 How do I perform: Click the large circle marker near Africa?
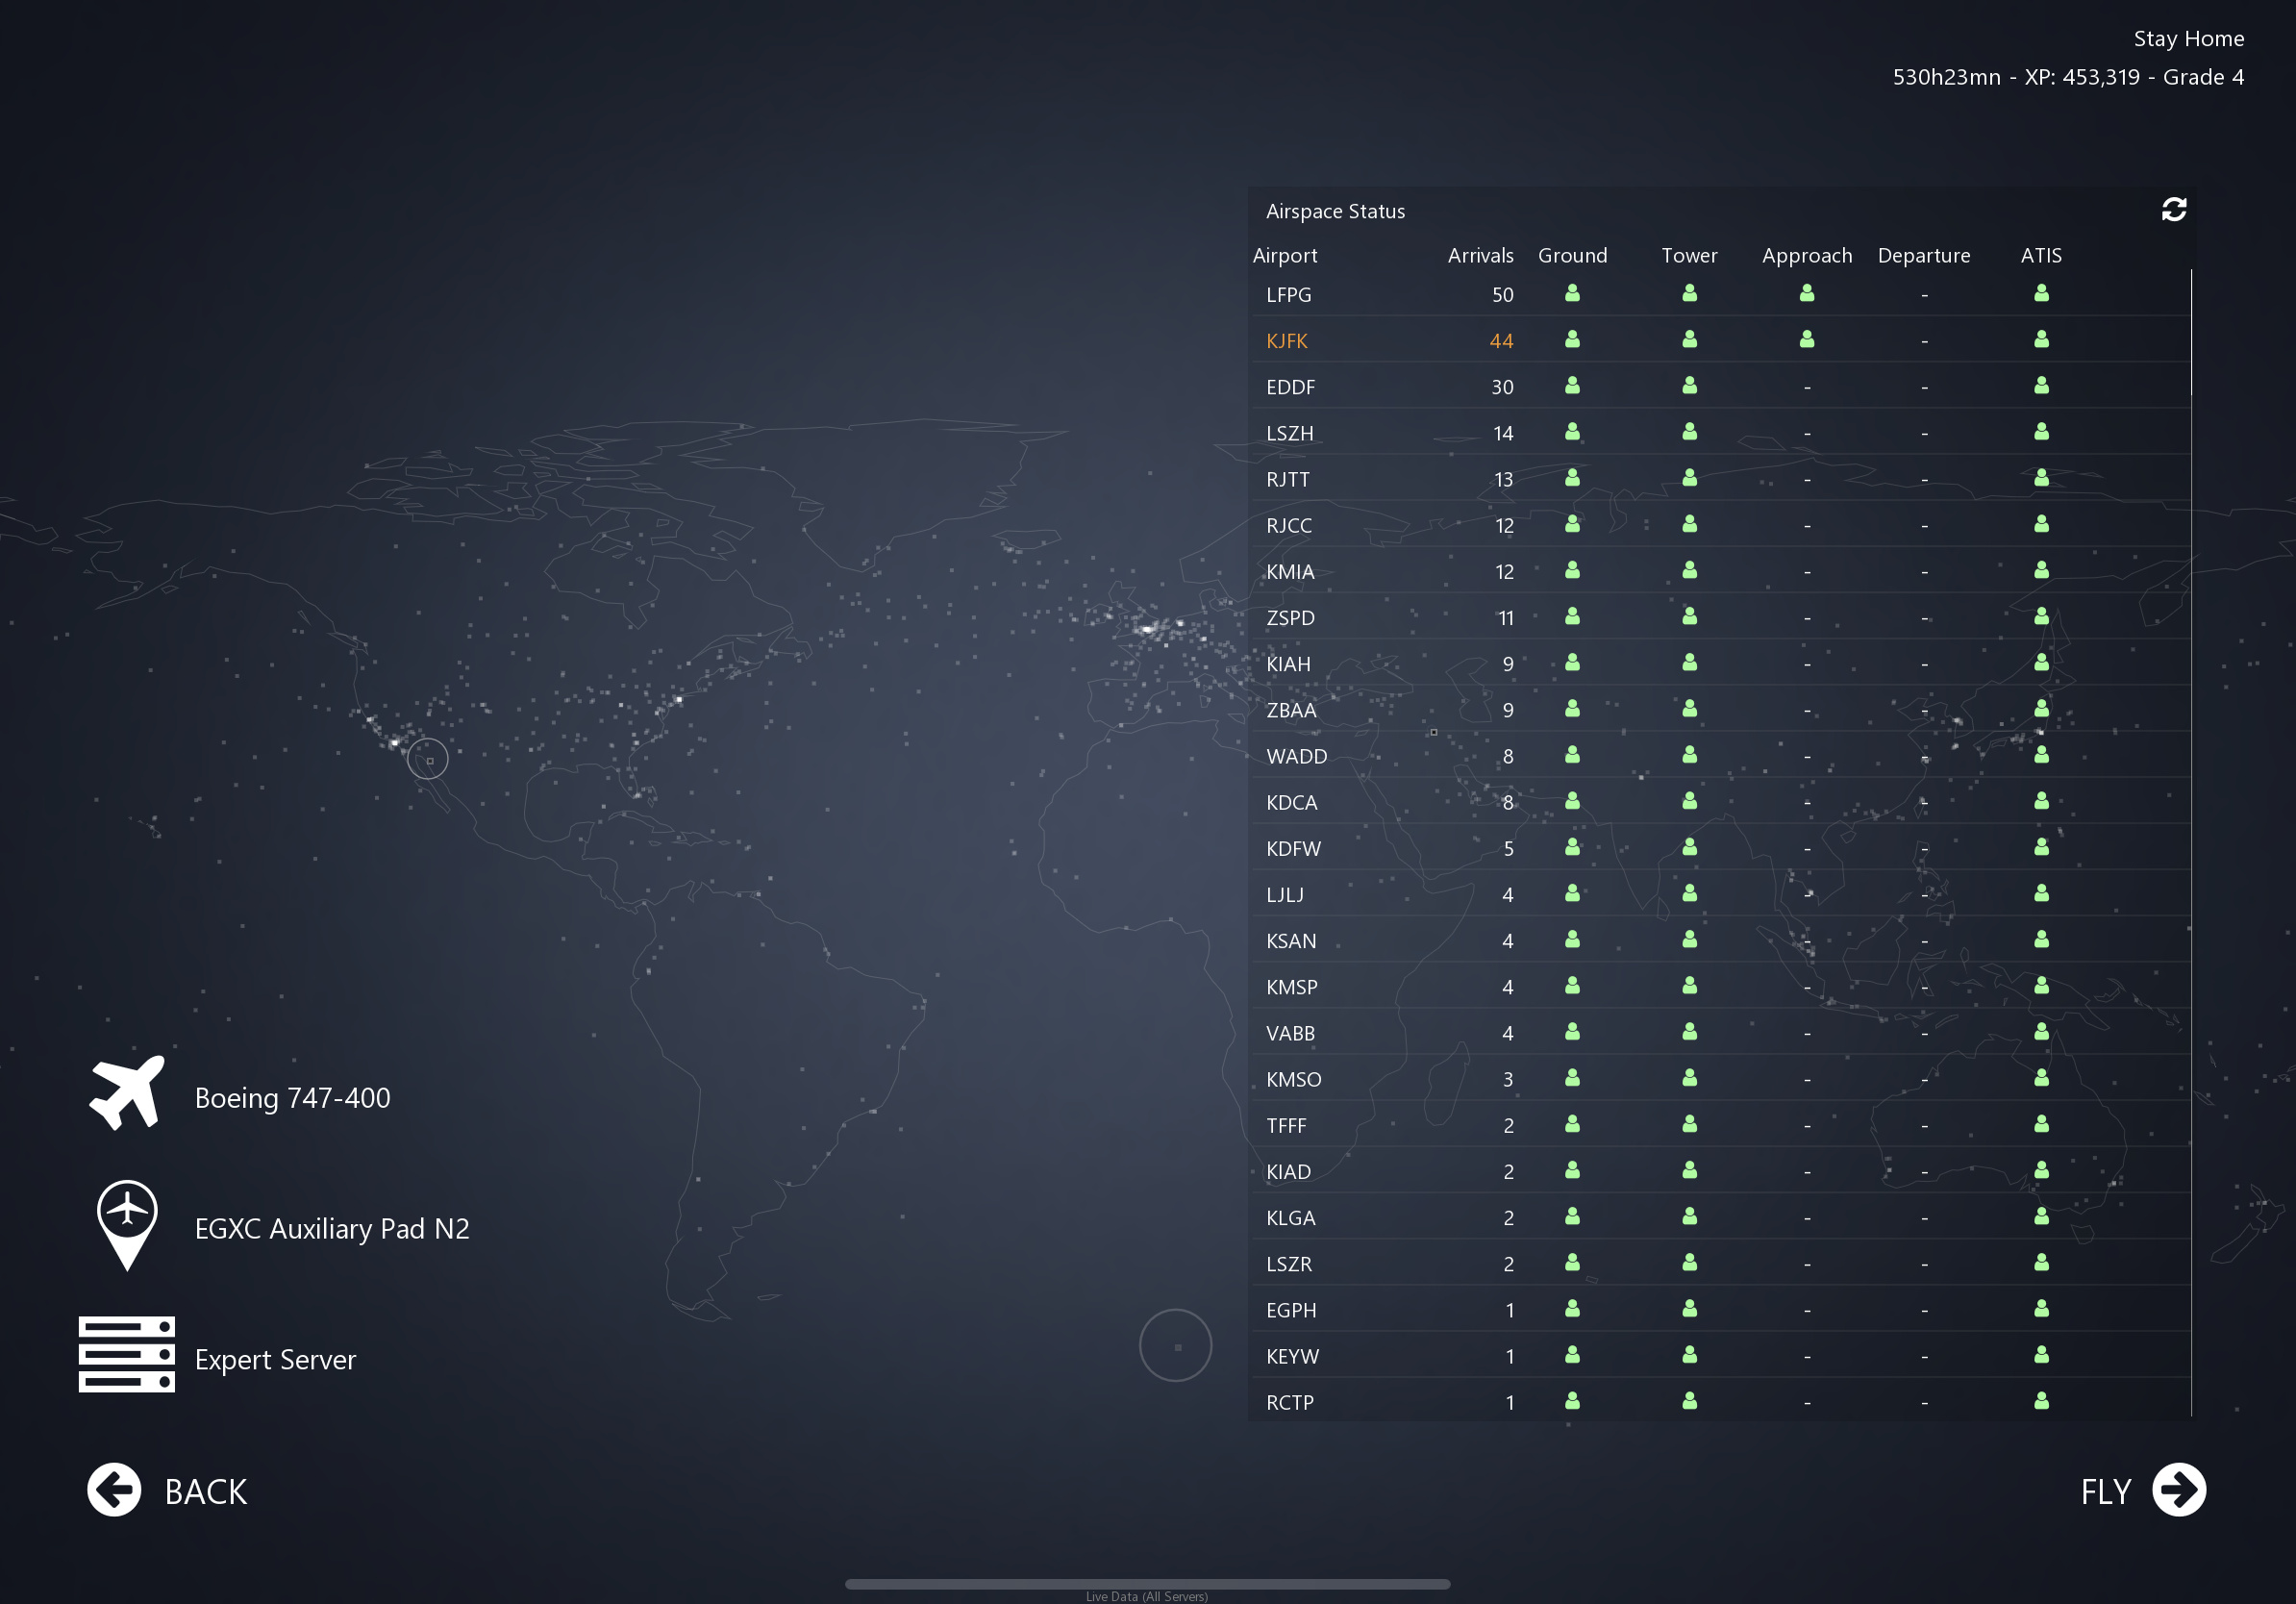(1175, 1345)
